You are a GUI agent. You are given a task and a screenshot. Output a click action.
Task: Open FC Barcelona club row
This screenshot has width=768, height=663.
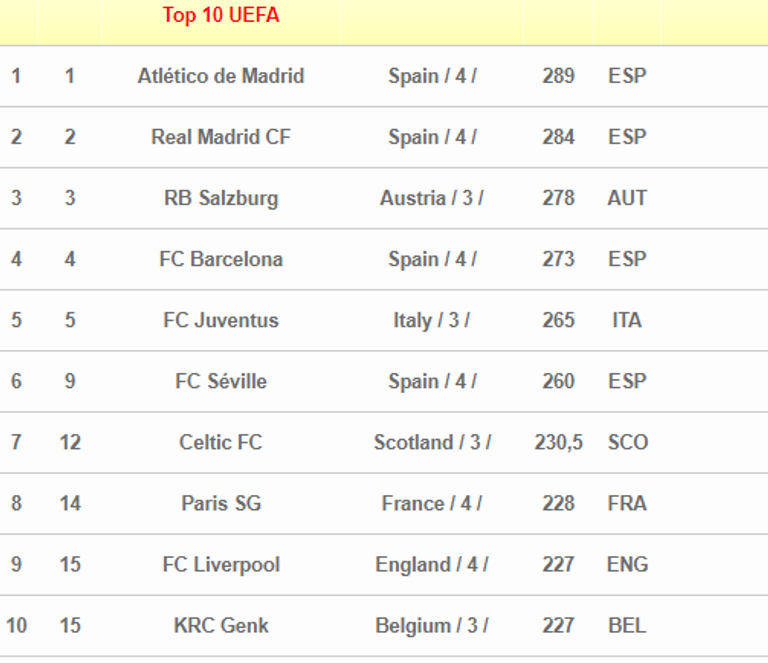pos(221,259)
